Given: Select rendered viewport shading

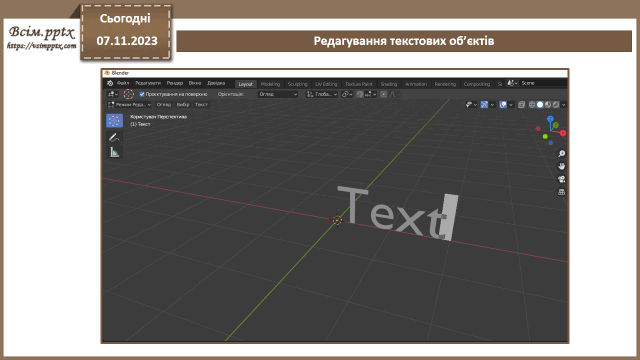Looking at the screenshot, I should [x=556, y=105].
